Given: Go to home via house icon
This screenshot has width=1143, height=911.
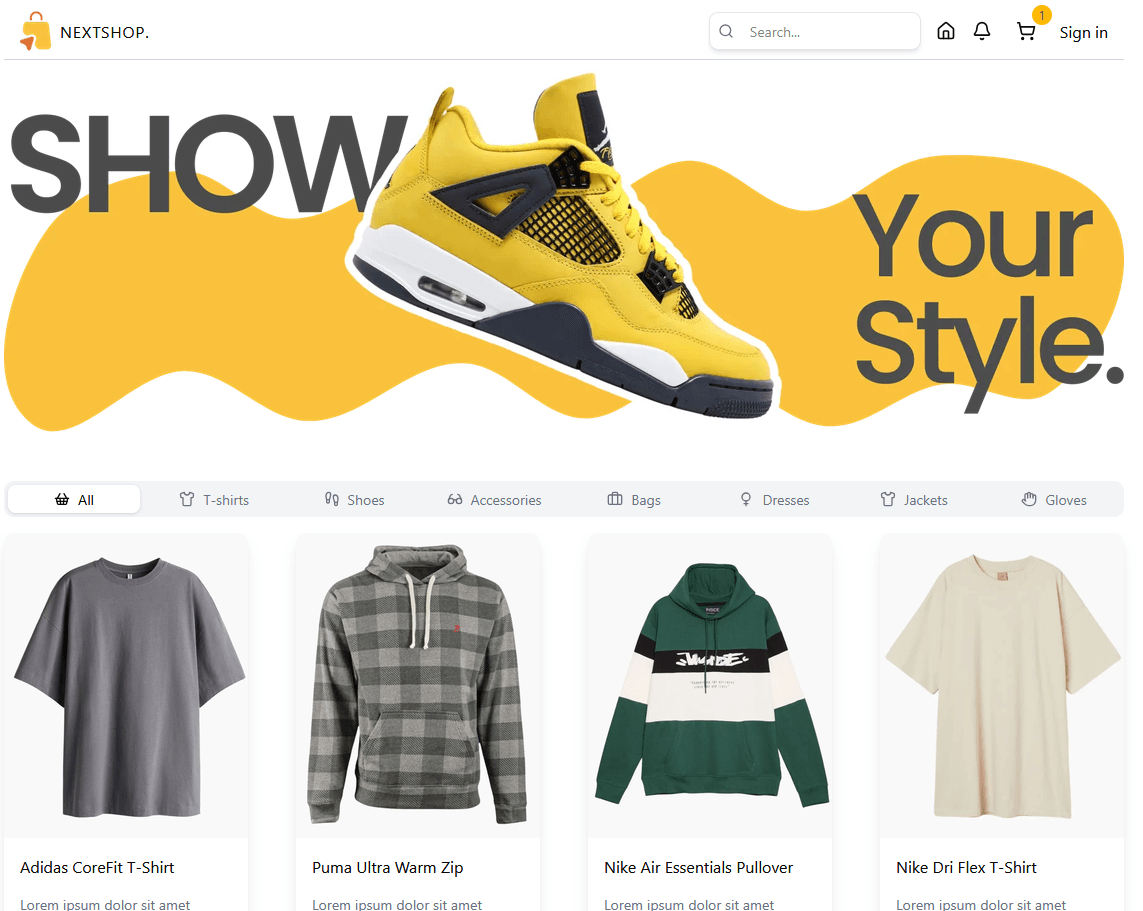Looking at the screenshot, I should [x=945, y=31].
